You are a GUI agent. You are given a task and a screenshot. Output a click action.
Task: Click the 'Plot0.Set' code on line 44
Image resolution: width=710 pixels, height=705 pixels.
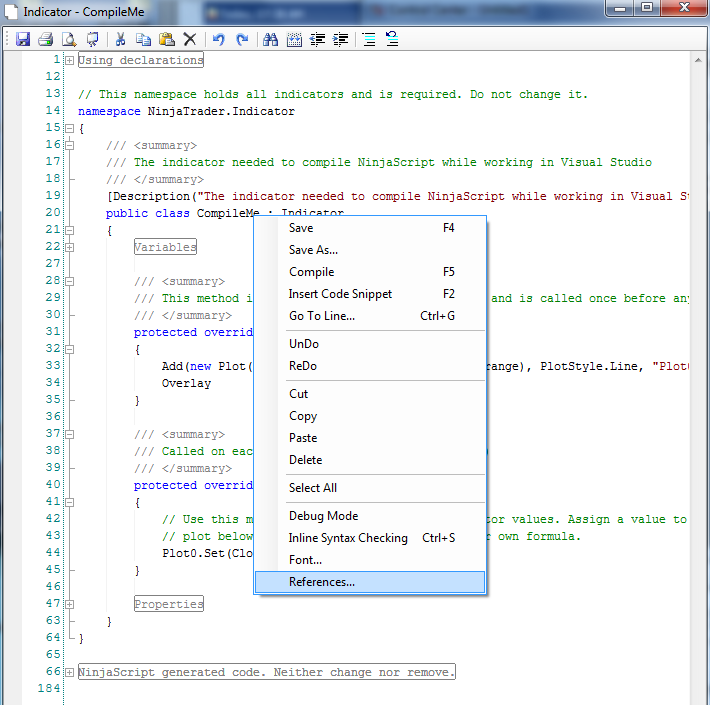tap(193, 553)
